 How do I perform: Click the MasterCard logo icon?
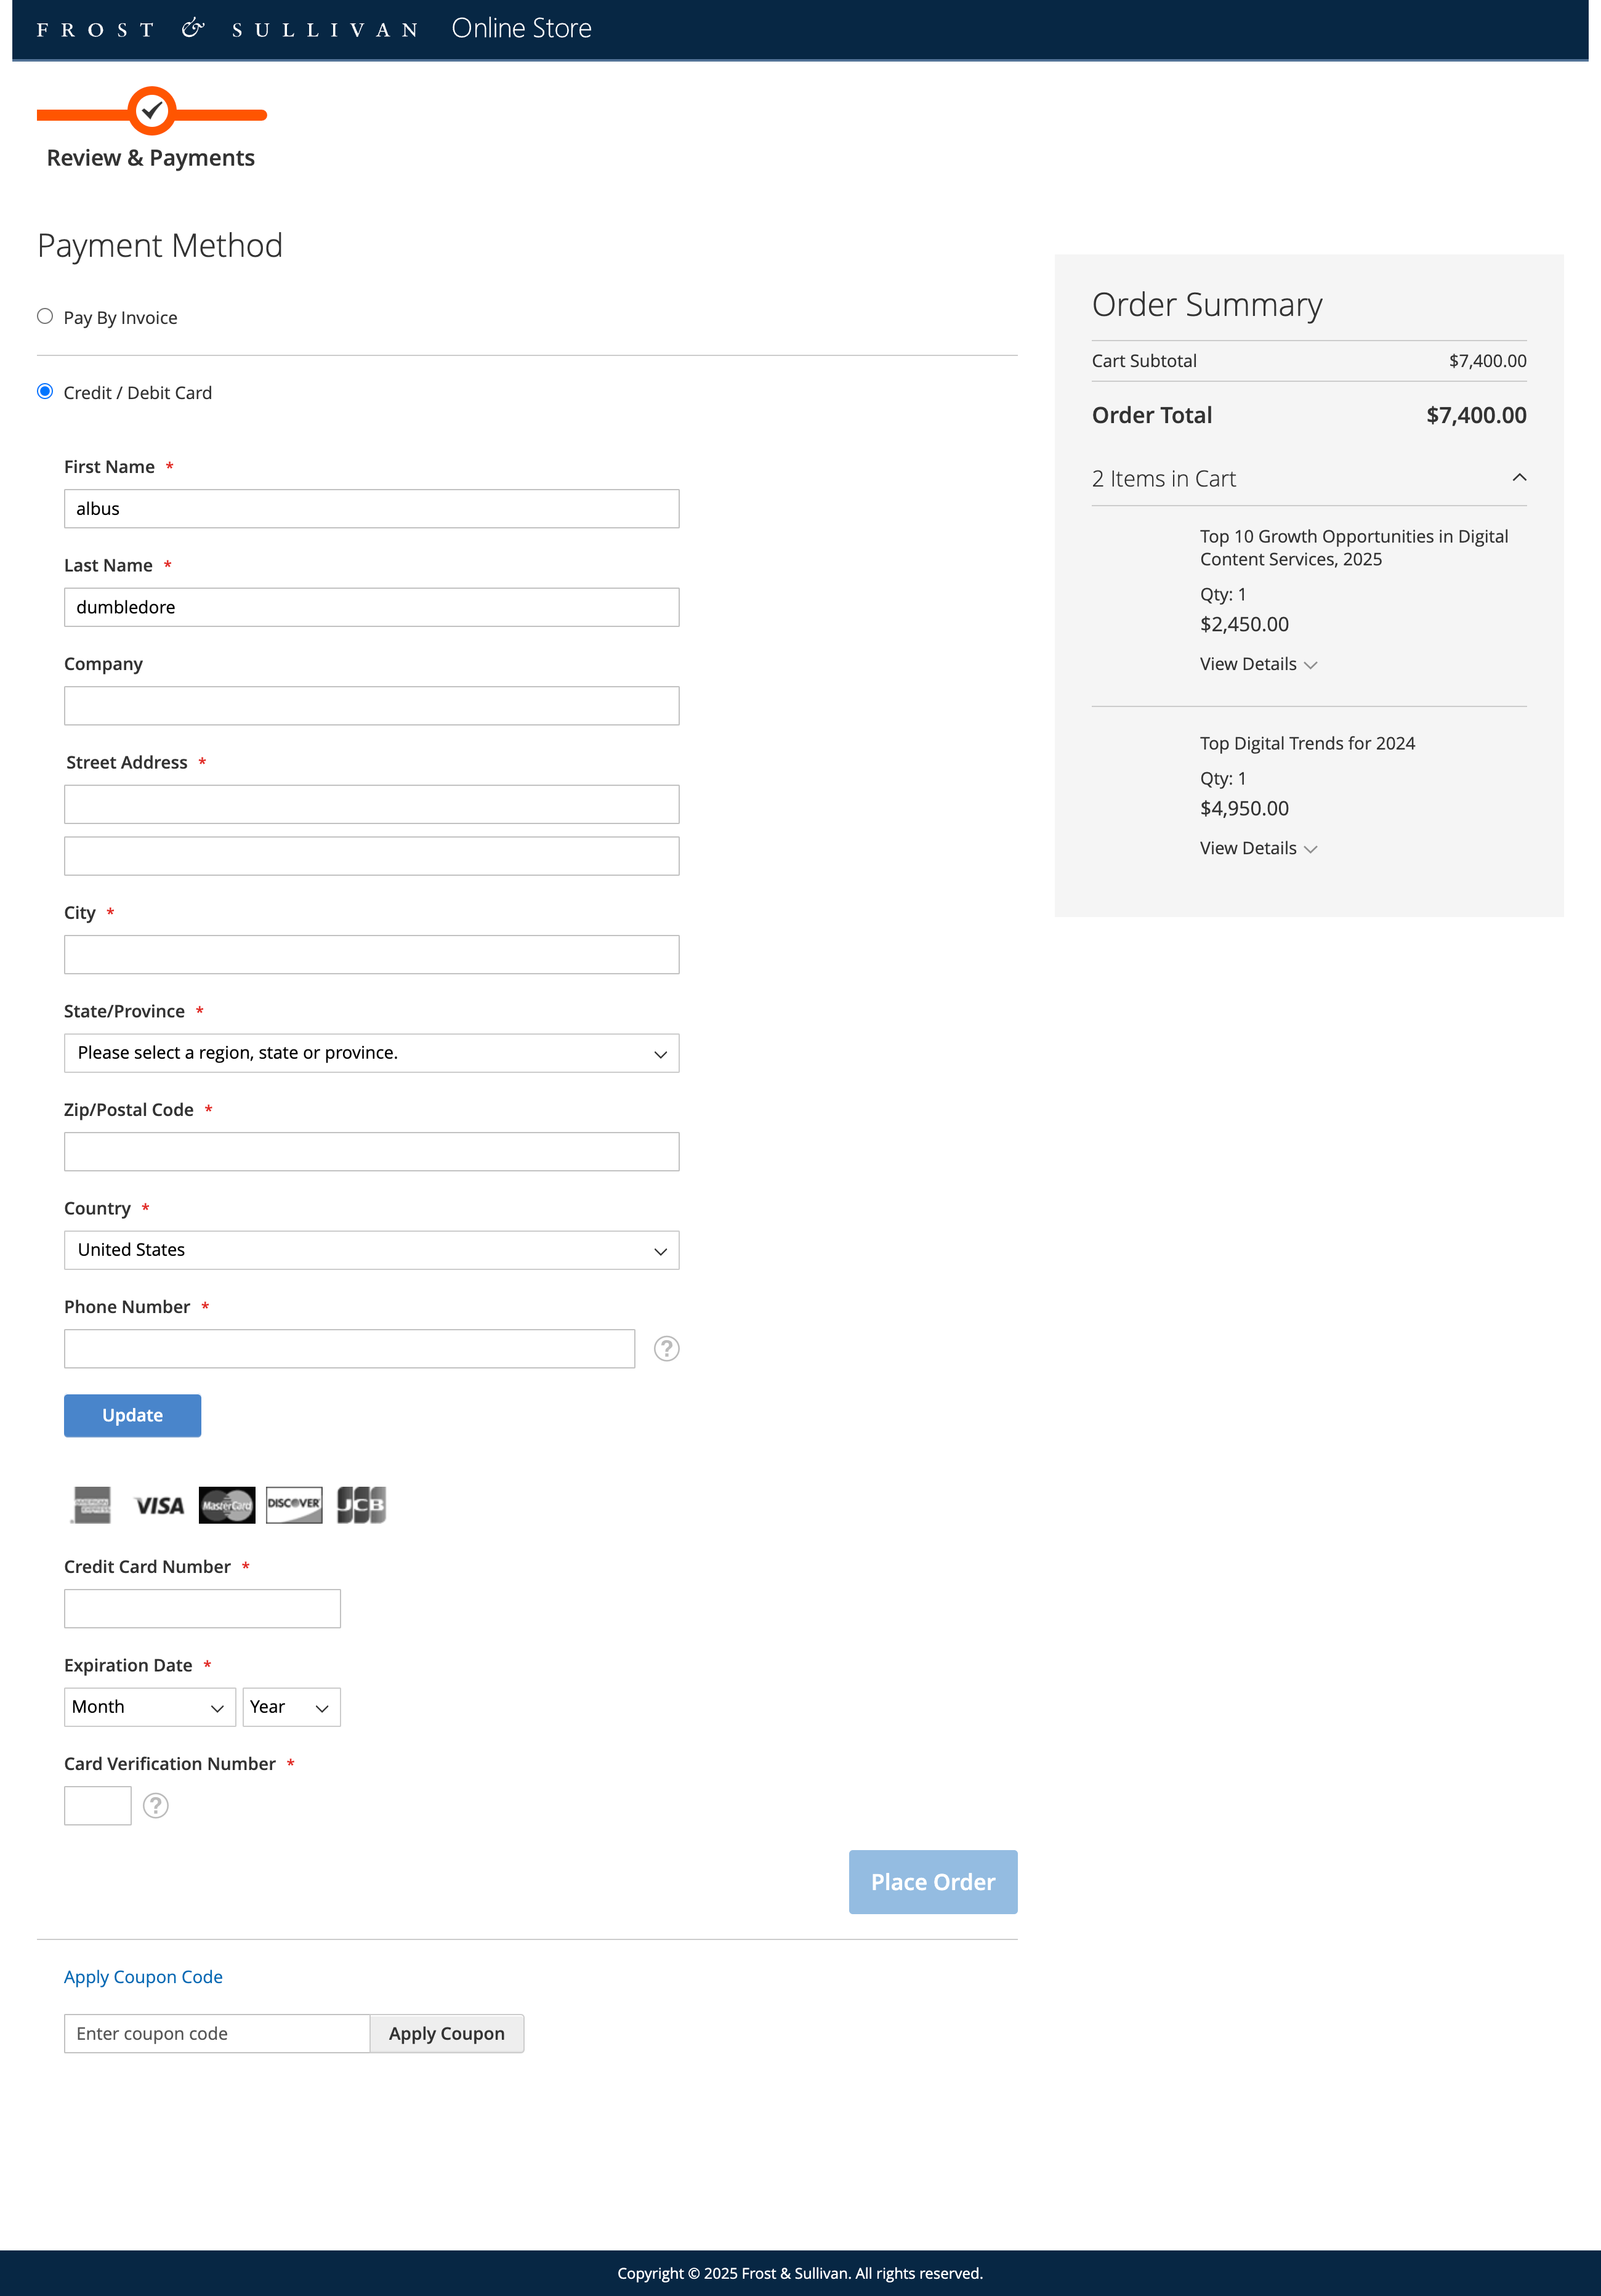coord(227,1505)
